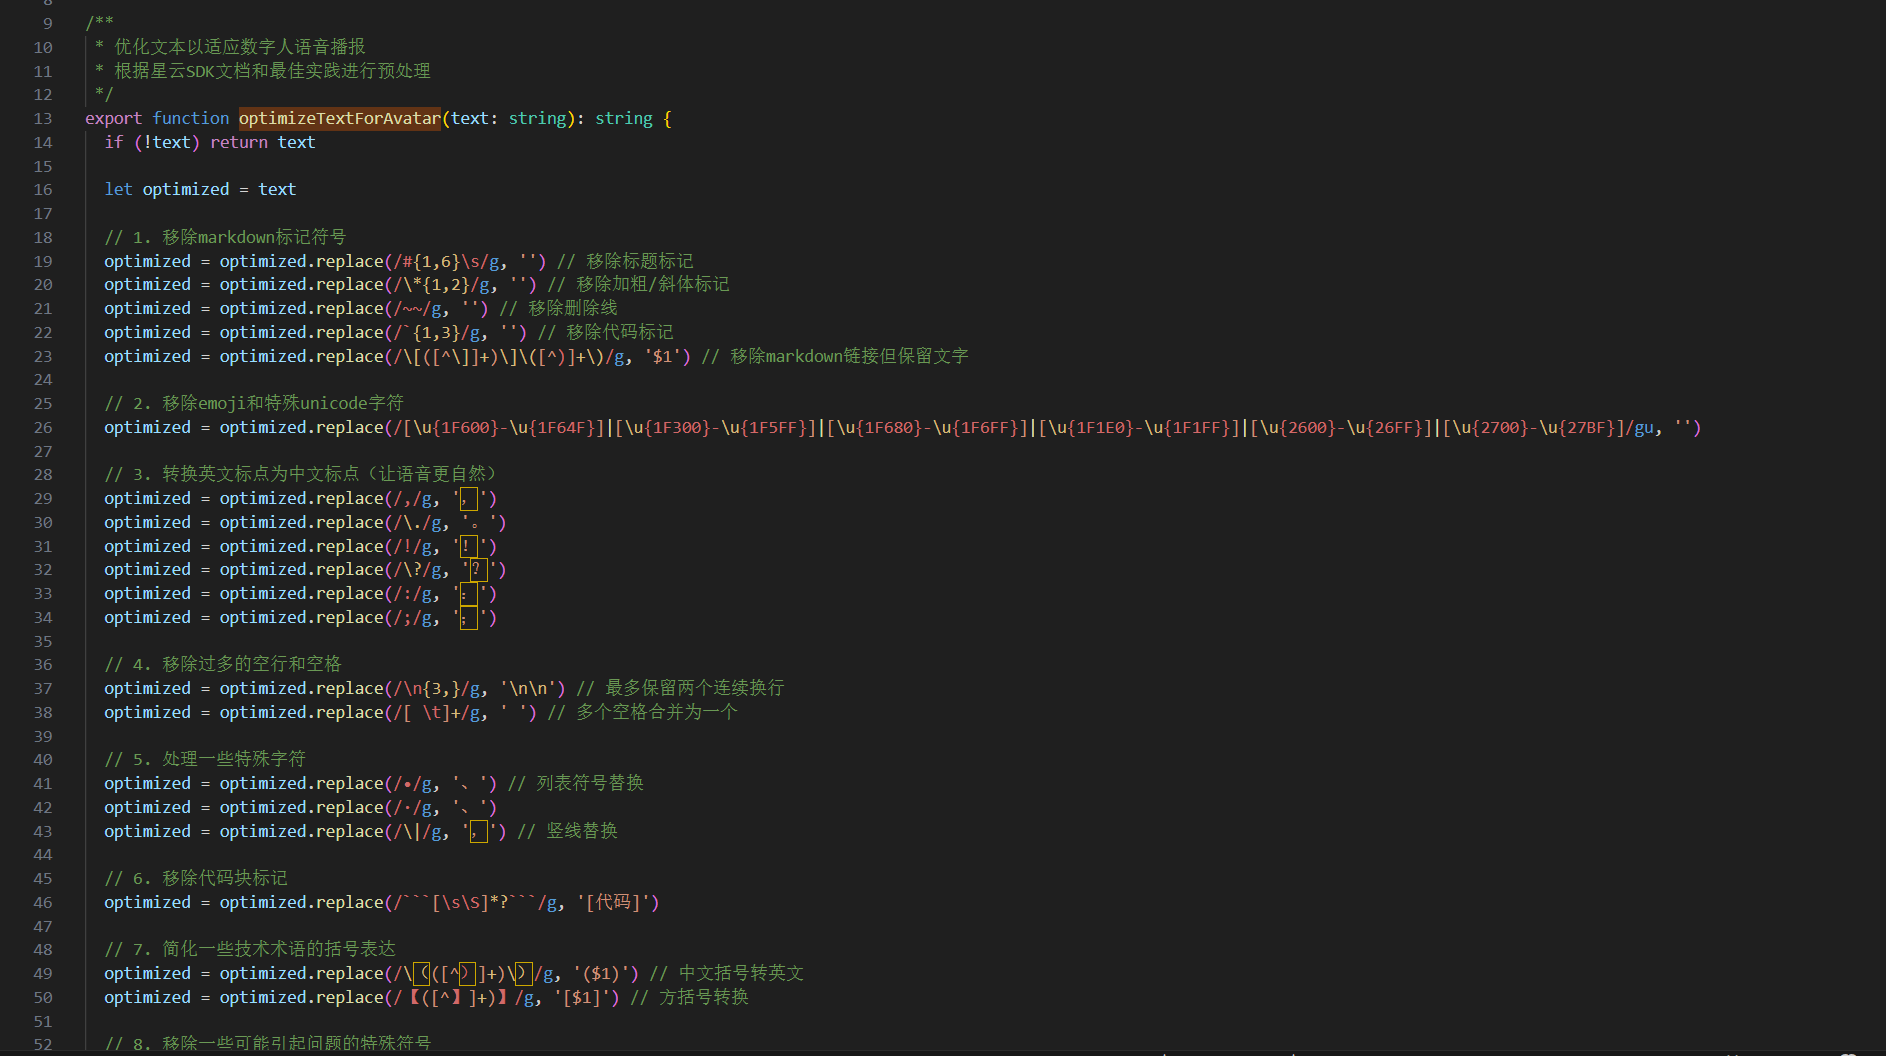This screenshot has height=1056, width=1886.
Task: Click the comment 移除加粗/斜体标记
Action: click(x=638, y=284)
